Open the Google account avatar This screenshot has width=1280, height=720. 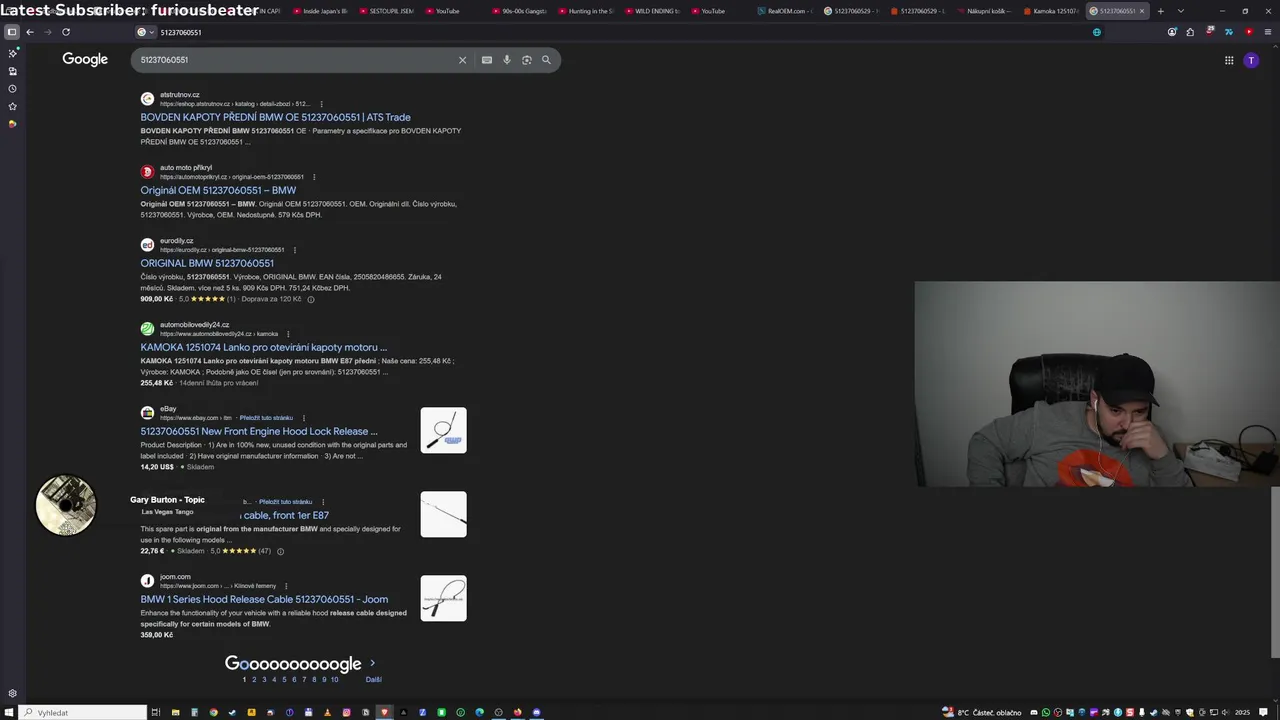click(1251, 60)
